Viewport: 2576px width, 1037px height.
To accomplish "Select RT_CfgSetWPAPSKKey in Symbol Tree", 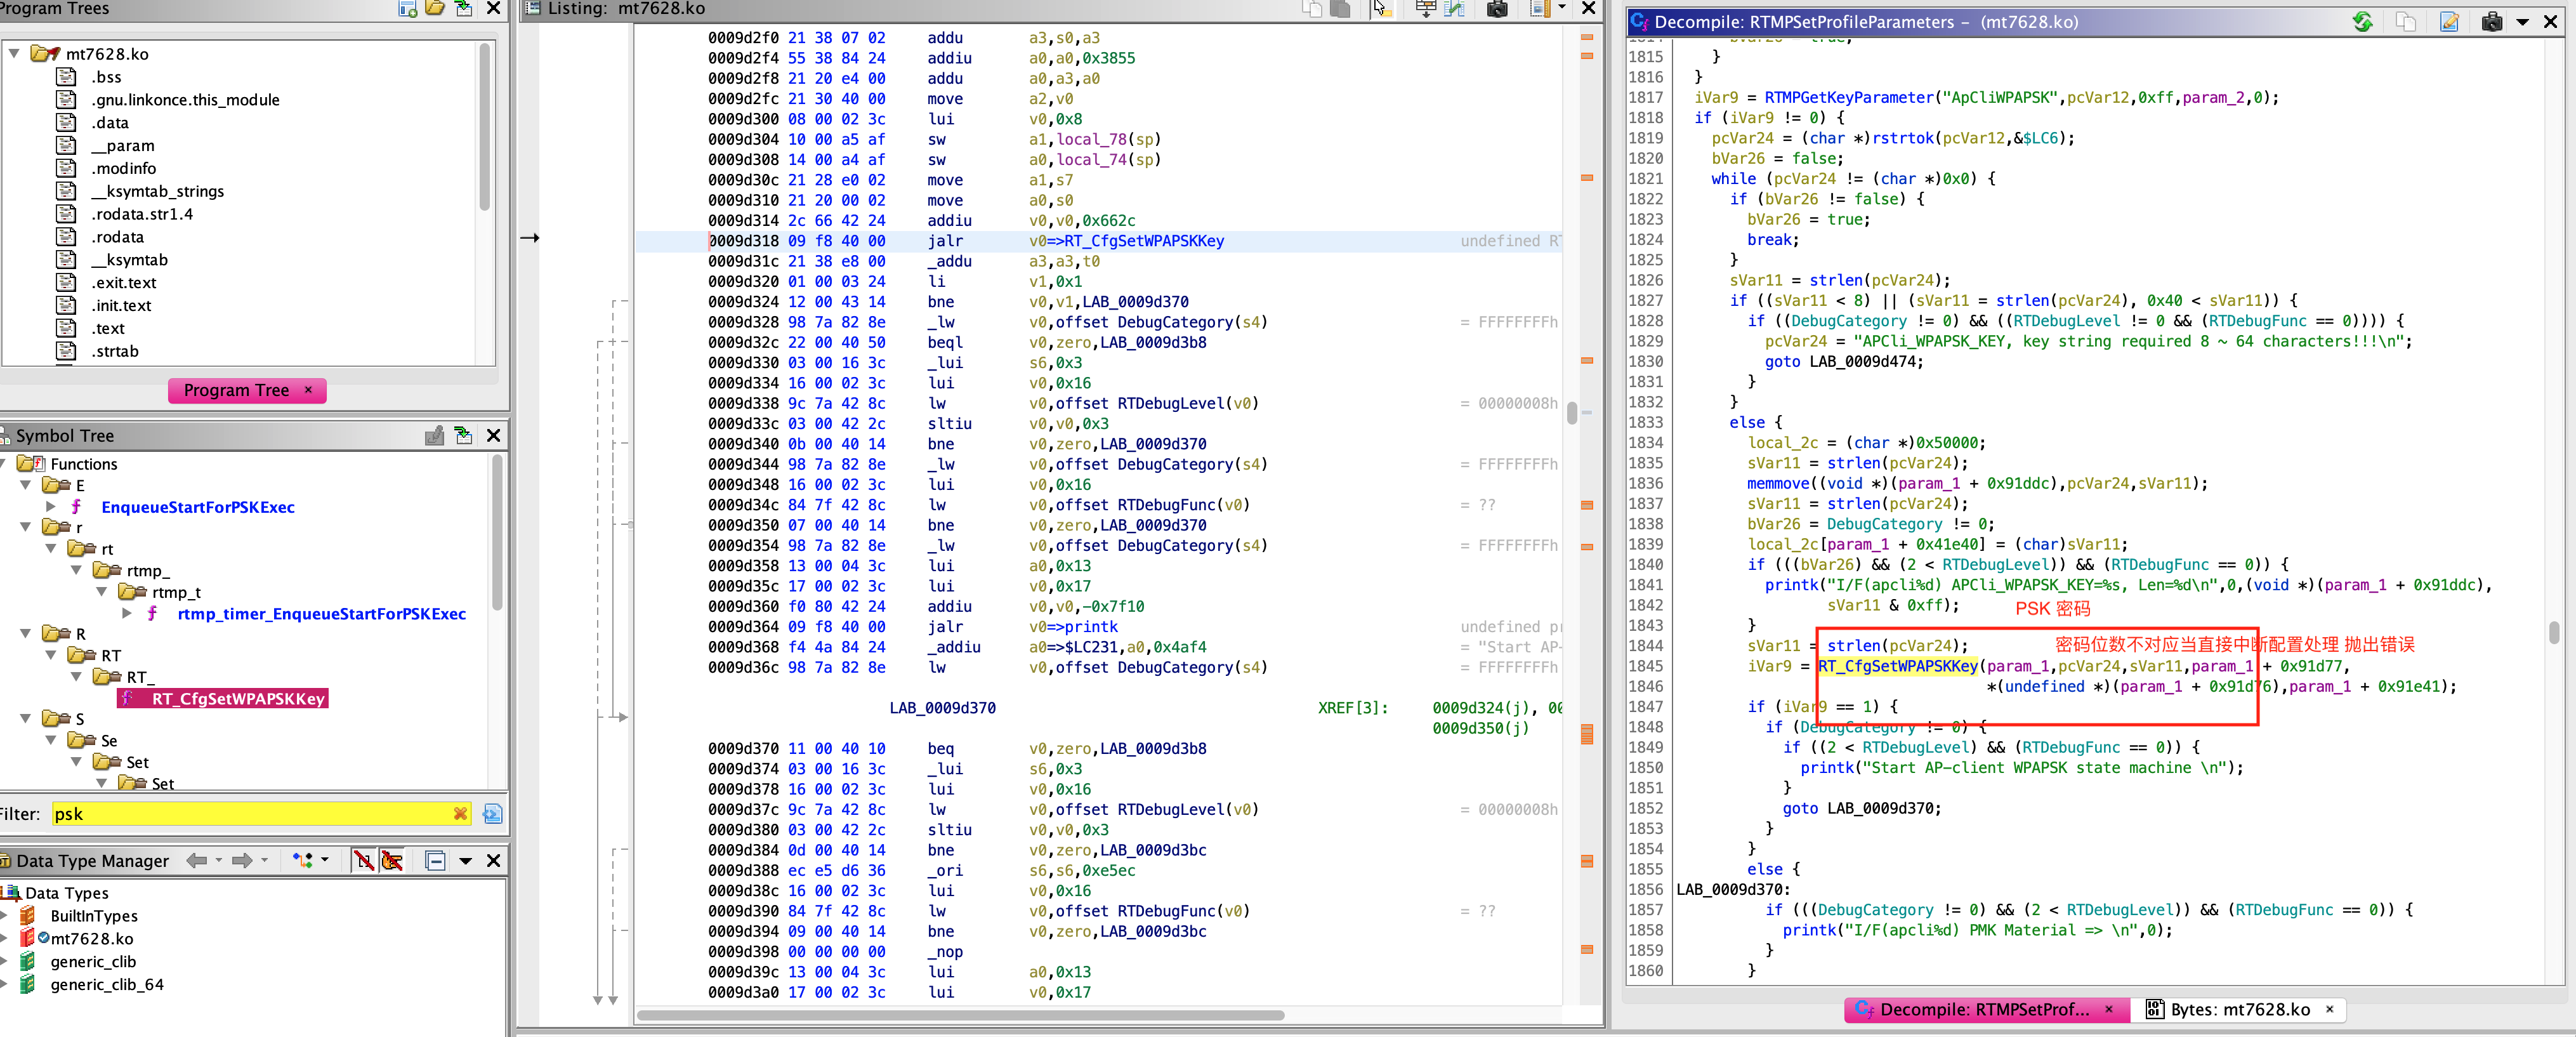I will (238, 698).
